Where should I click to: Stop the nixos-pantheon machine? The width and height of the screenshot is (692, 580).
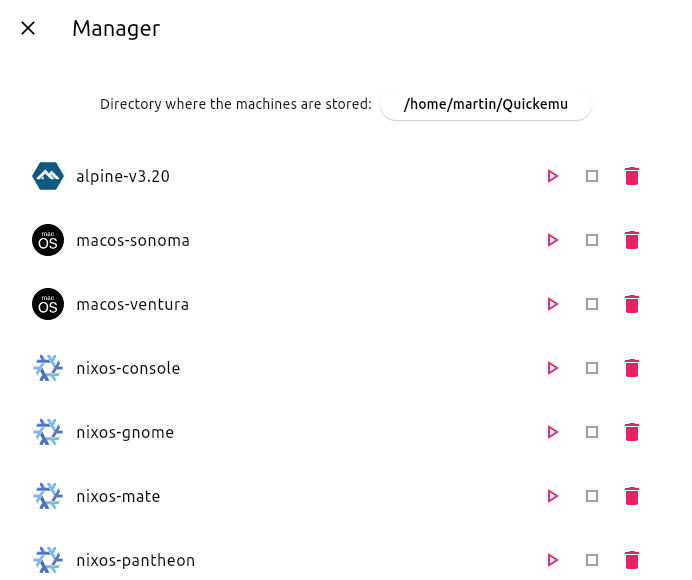(x=592, y=560)
